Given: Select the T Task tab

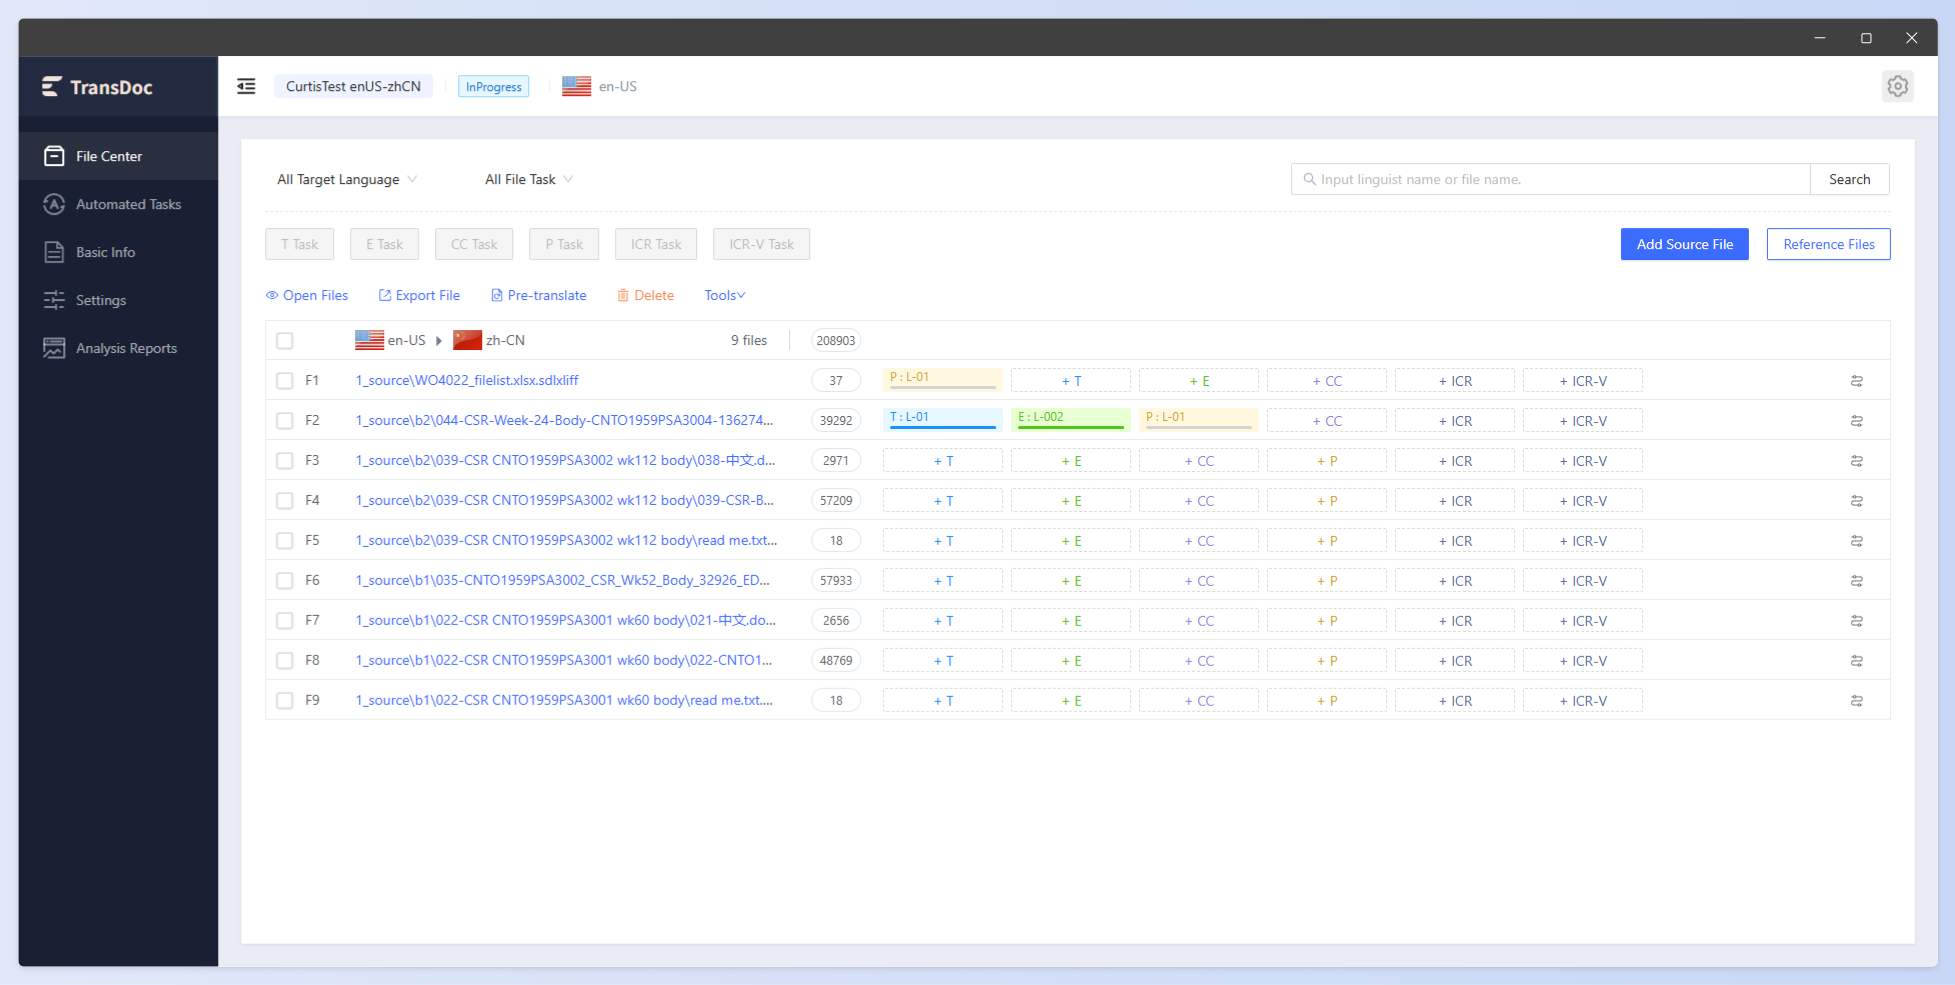Looking at the screenshot, I should pyautogui.click(x=300, y=244).
